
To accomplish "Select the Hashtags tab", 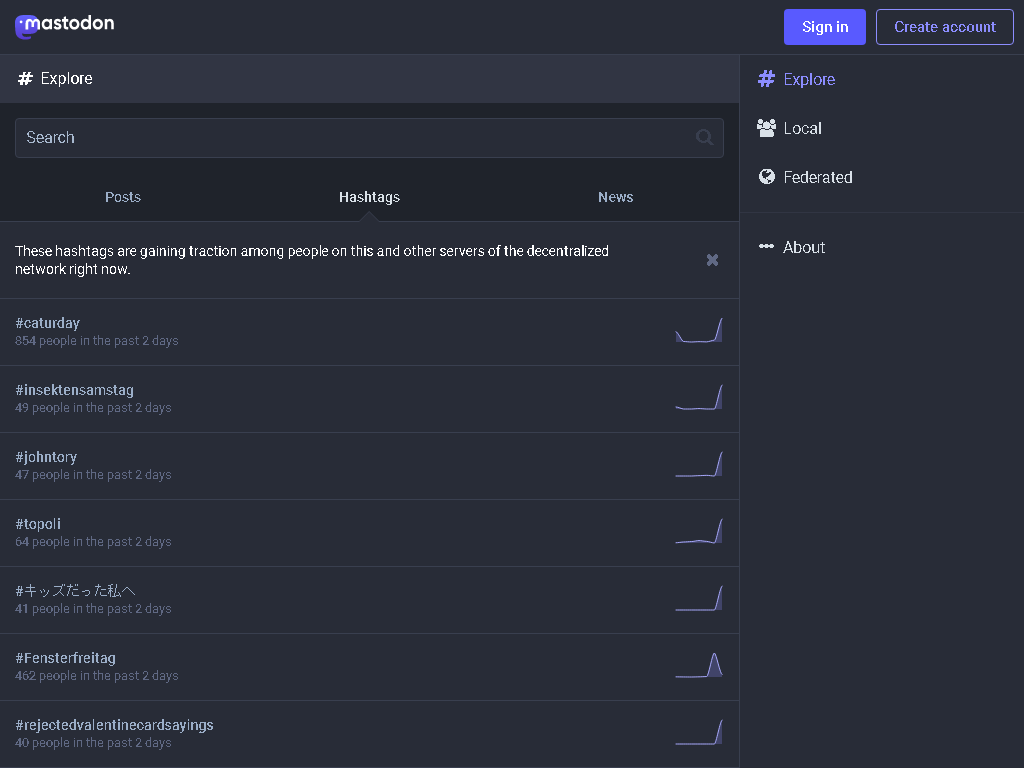I will [x=369, y=197].
